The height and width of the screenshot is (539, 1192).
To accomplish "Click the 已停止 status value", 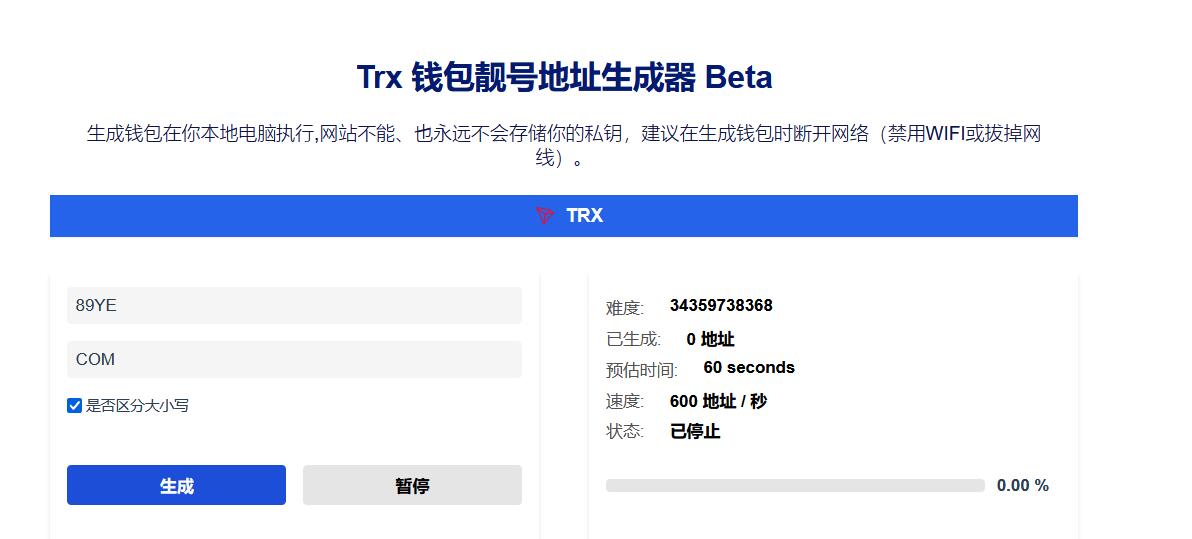I will tap(695, 432).
